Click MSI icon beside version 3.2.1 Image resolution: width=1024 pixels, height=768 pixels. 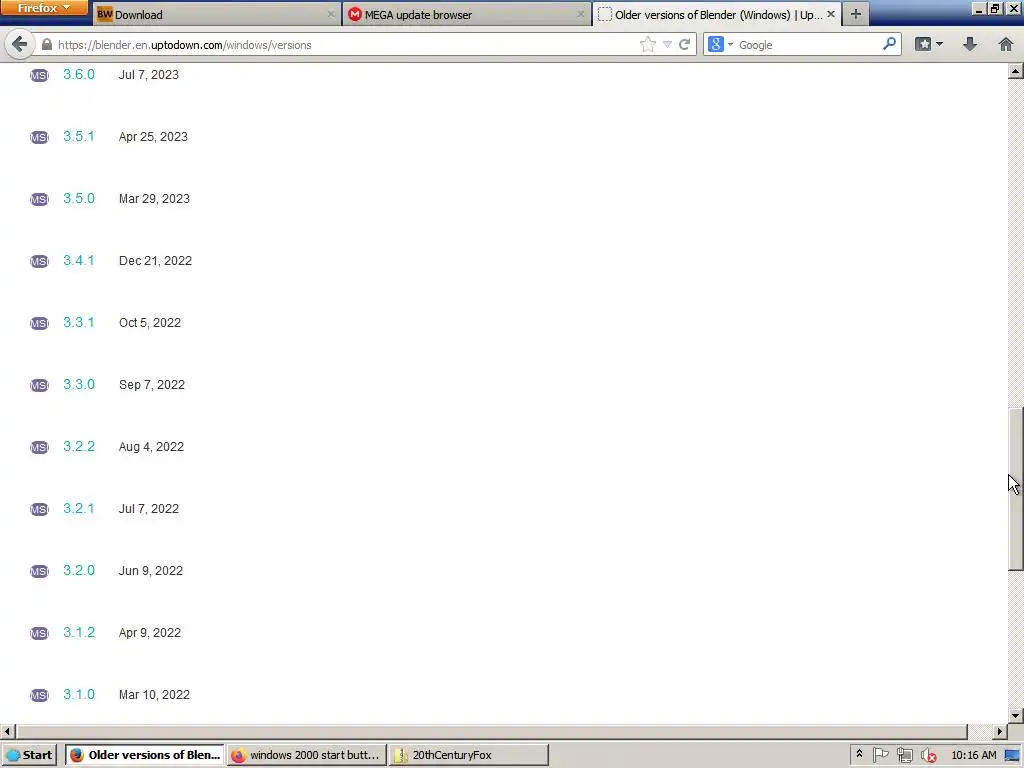pos(39,509)
